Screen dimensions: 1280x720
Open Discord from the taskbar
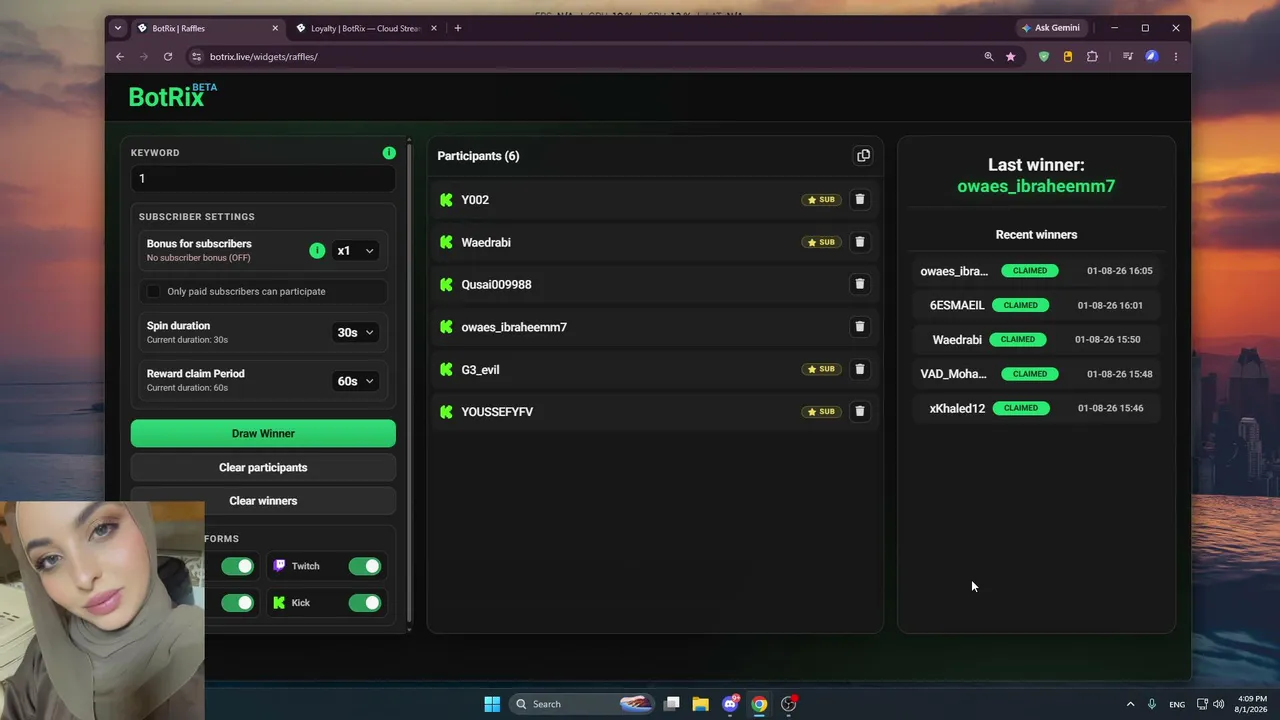click(730, 704)
